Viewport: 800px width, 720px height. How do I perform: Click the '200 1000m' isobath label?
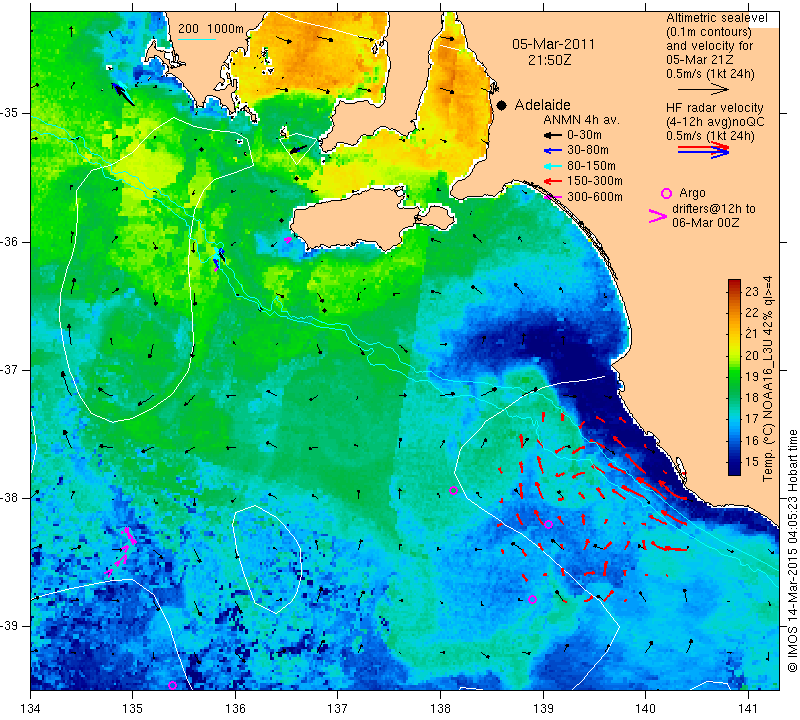(x=211, y=29)
